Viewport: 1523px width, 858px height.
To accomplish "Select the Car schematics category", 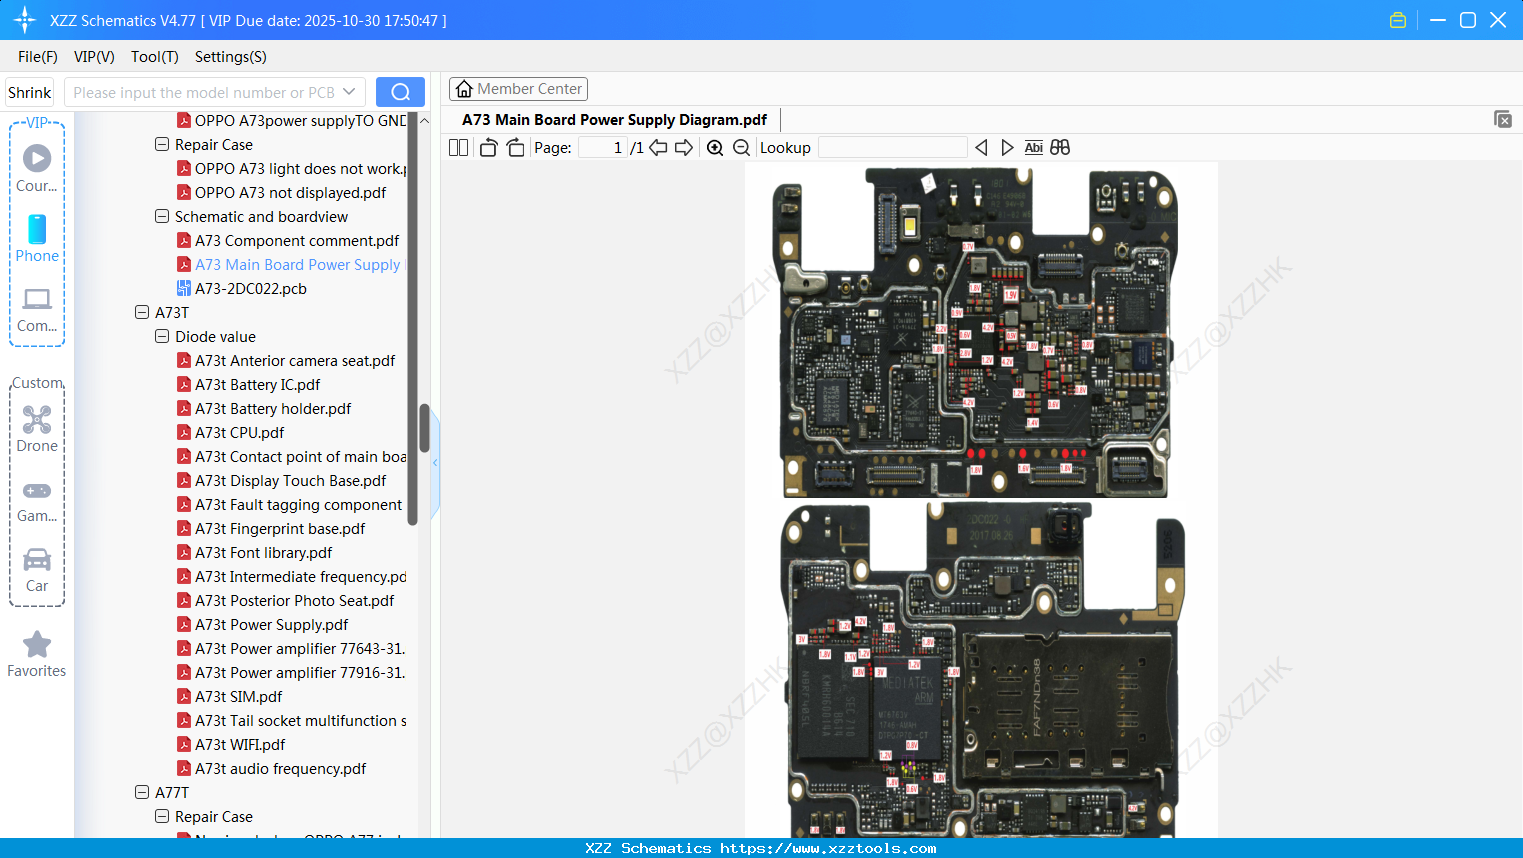I will pos(36,566).
